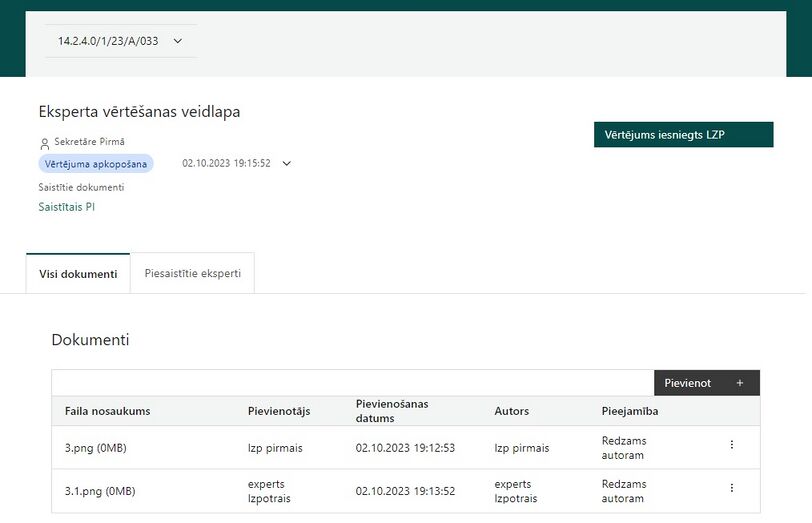Expand the 02.10.2023 19:15:52 date chevron
Viewport: 812px width, 523px height.
tap(286, 164)
